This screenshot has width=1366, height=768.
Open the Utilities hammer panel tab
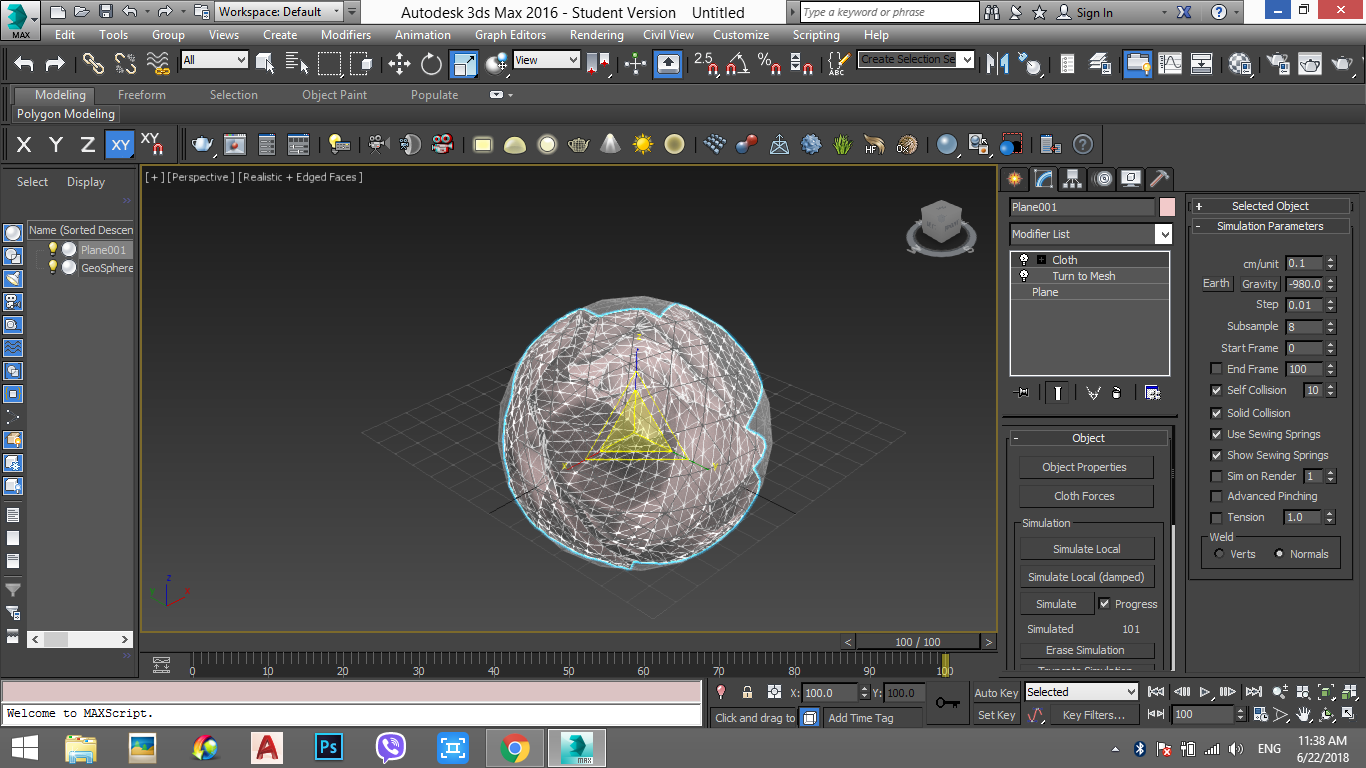tap(1159, 179)
